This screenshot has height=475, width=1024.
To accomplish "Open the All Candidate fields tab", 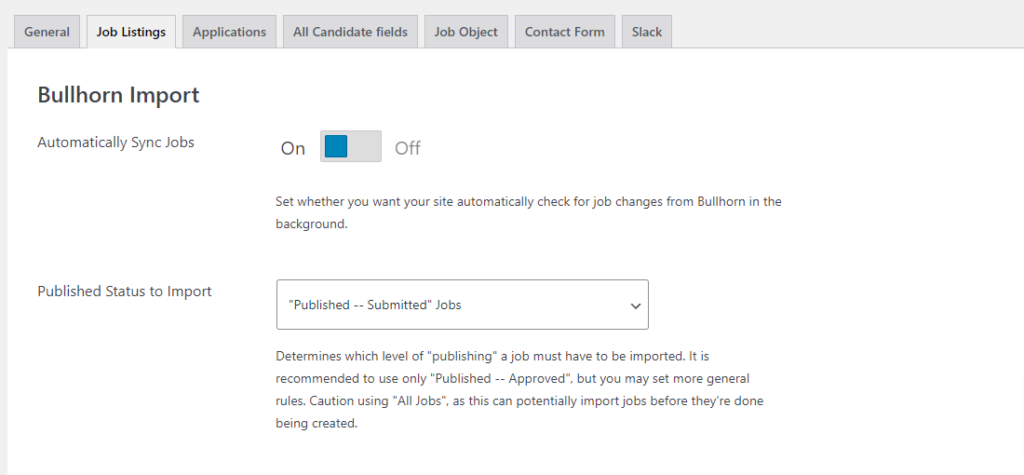I will [x=350, y=32].
